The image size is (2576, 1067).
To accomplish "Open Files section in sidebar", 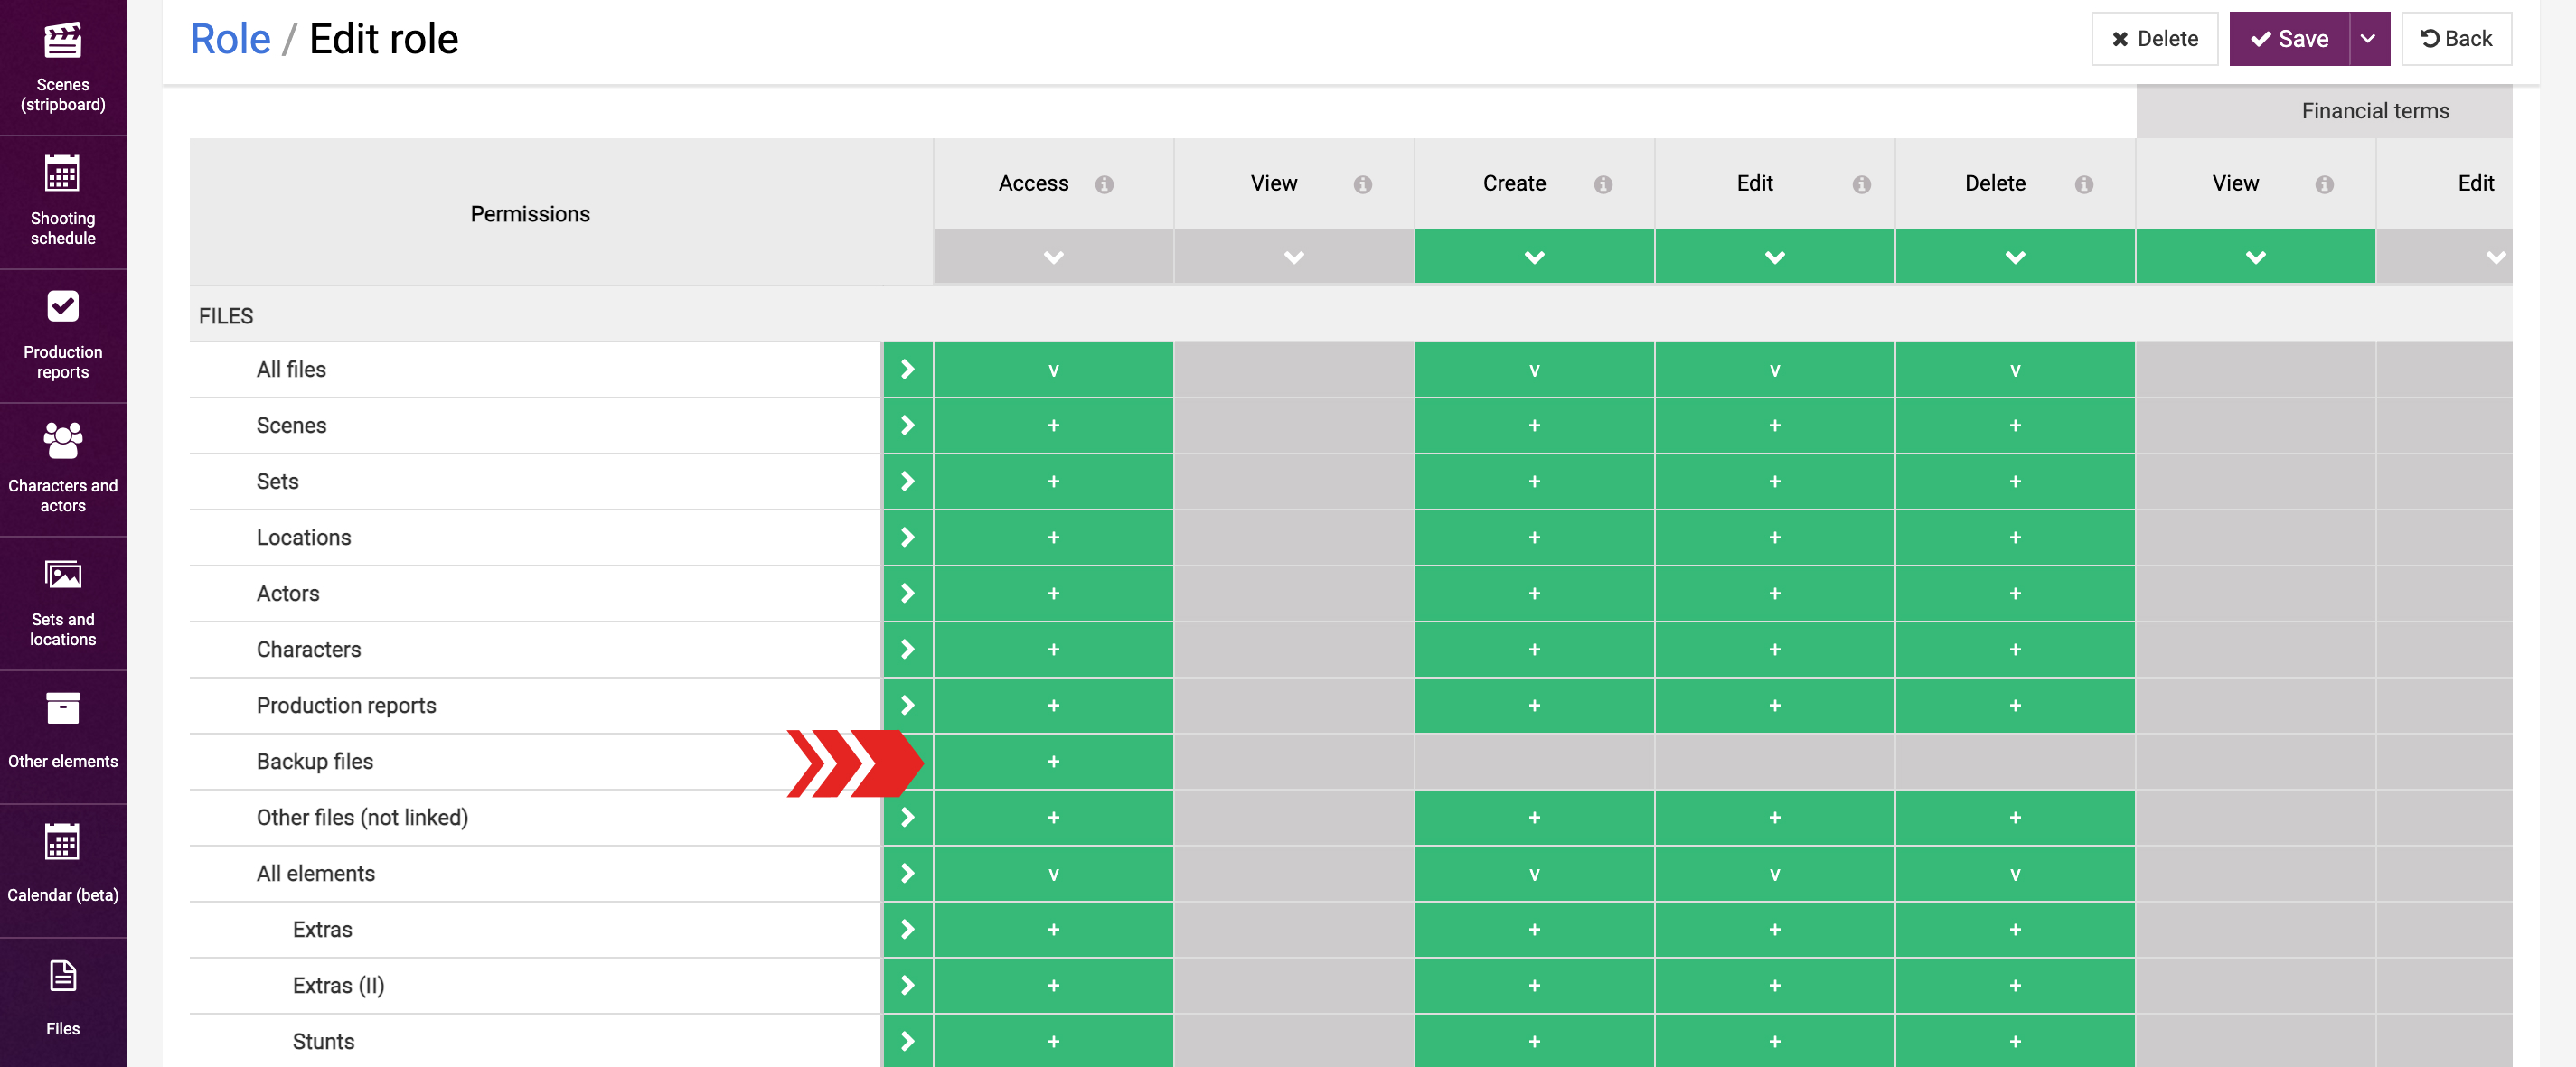I will [63, 998].
